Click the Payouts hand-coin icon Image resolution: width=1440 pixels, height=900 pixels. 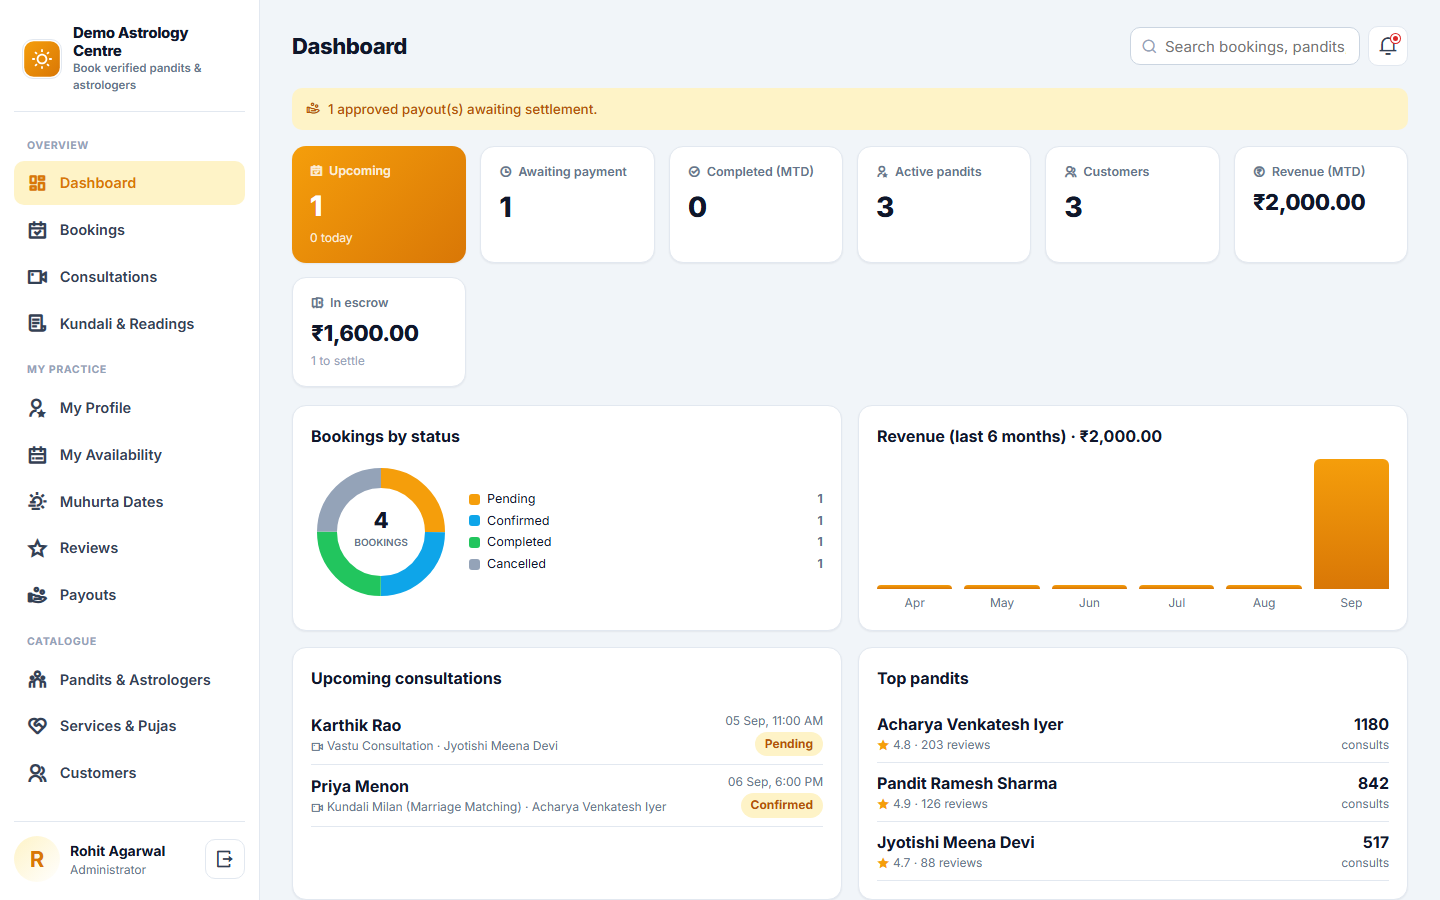pos(37,595)
